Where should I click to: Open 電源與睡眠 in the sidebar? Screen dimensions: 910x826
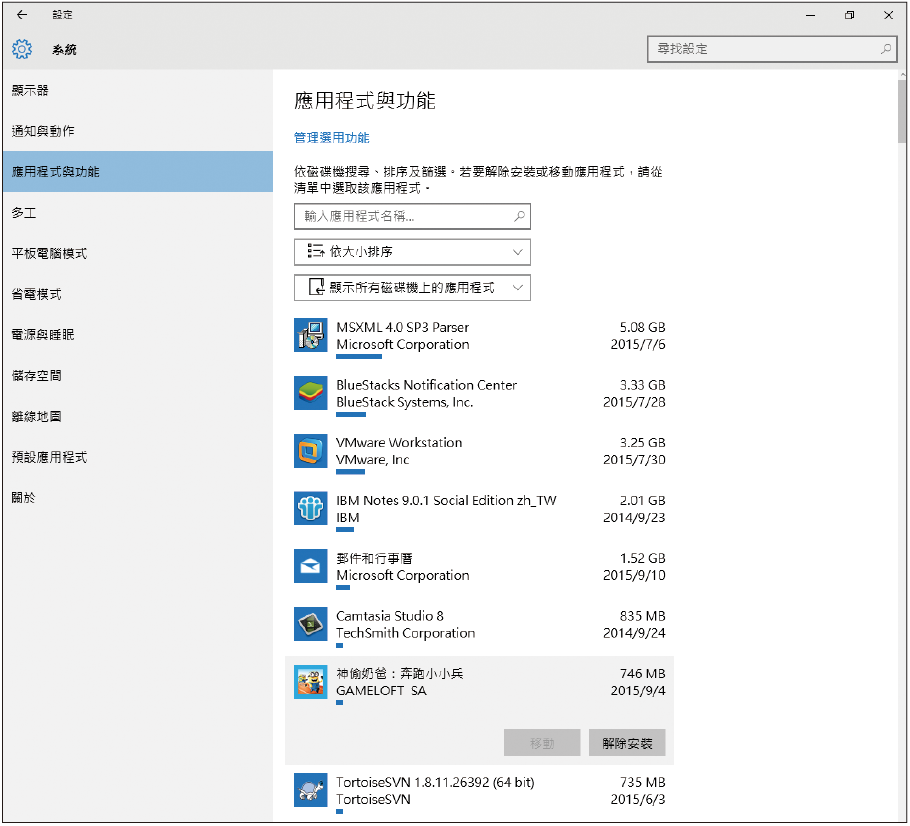click(138, 334)
